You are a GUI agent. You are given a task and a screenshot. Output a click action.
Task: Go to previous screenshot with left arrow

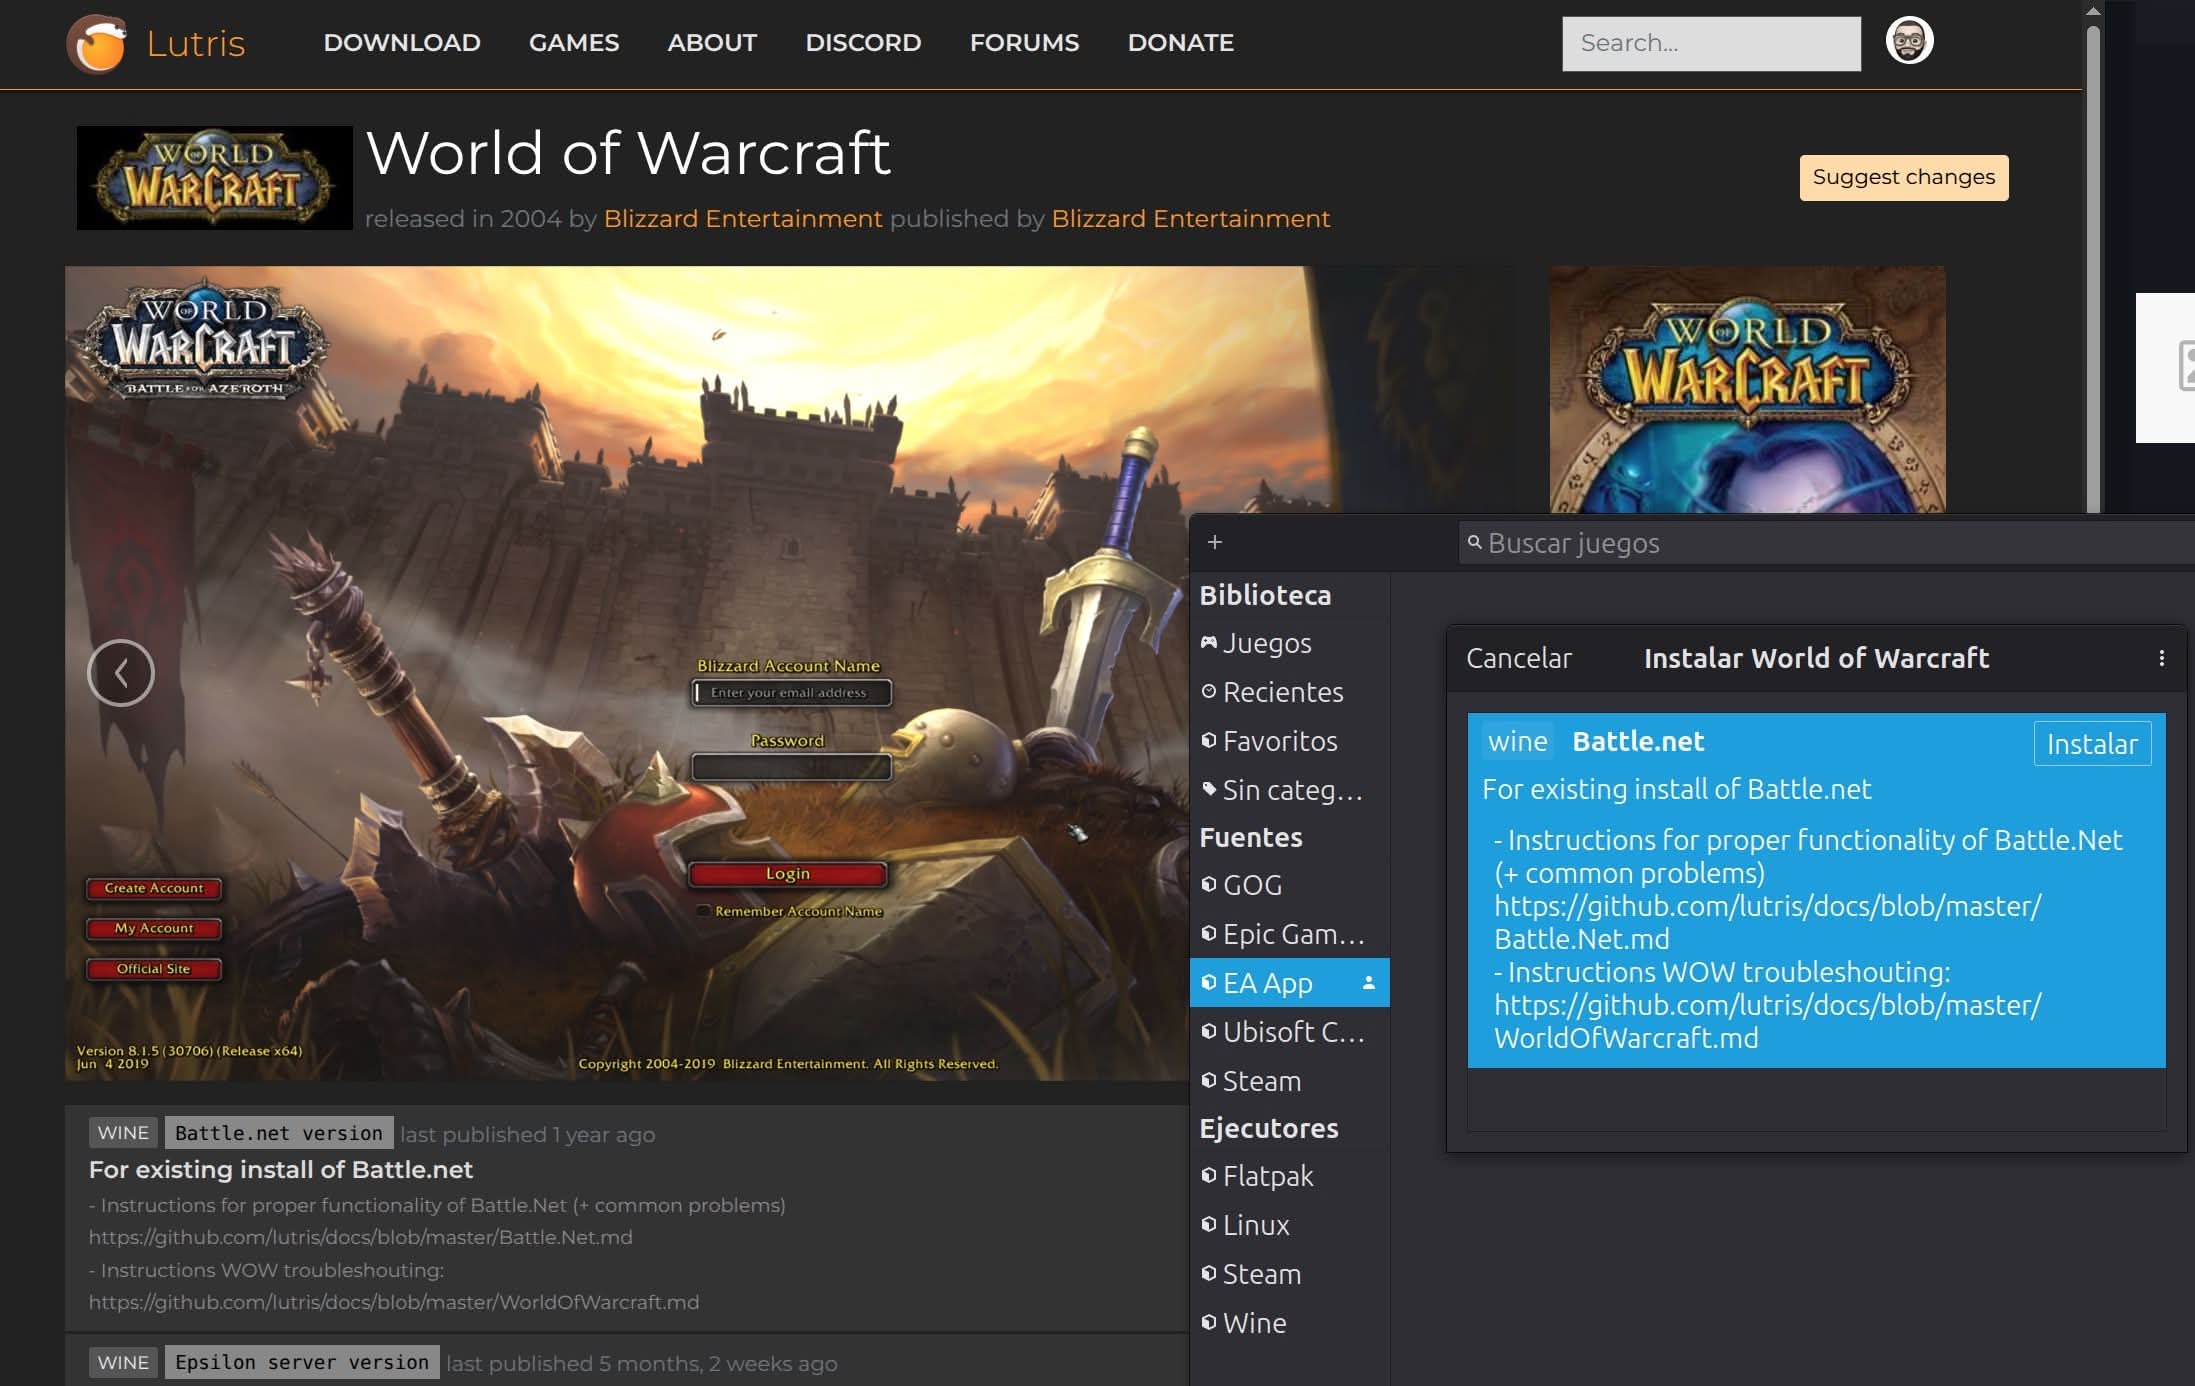tap(121, 673)
